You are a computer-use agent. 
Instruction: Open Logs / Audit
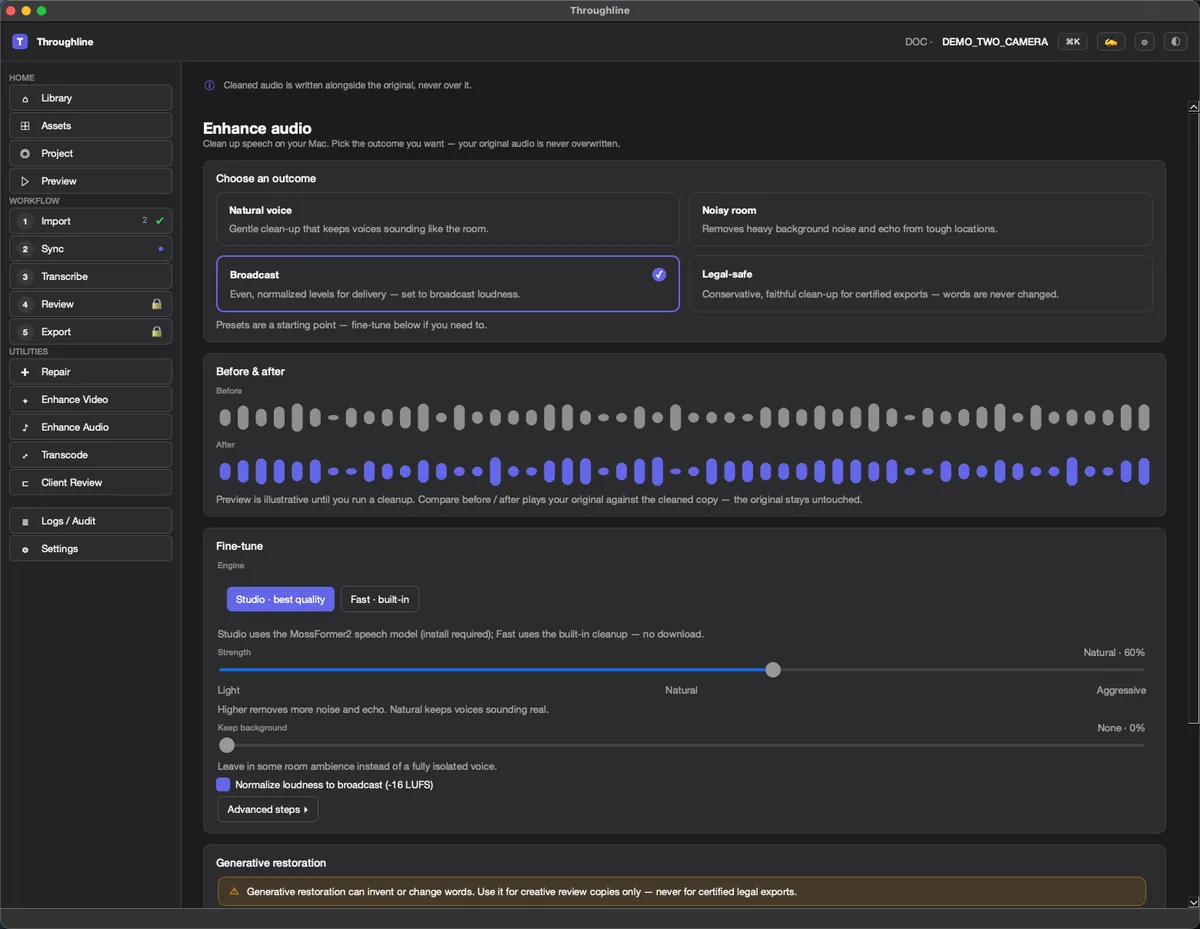90,521
